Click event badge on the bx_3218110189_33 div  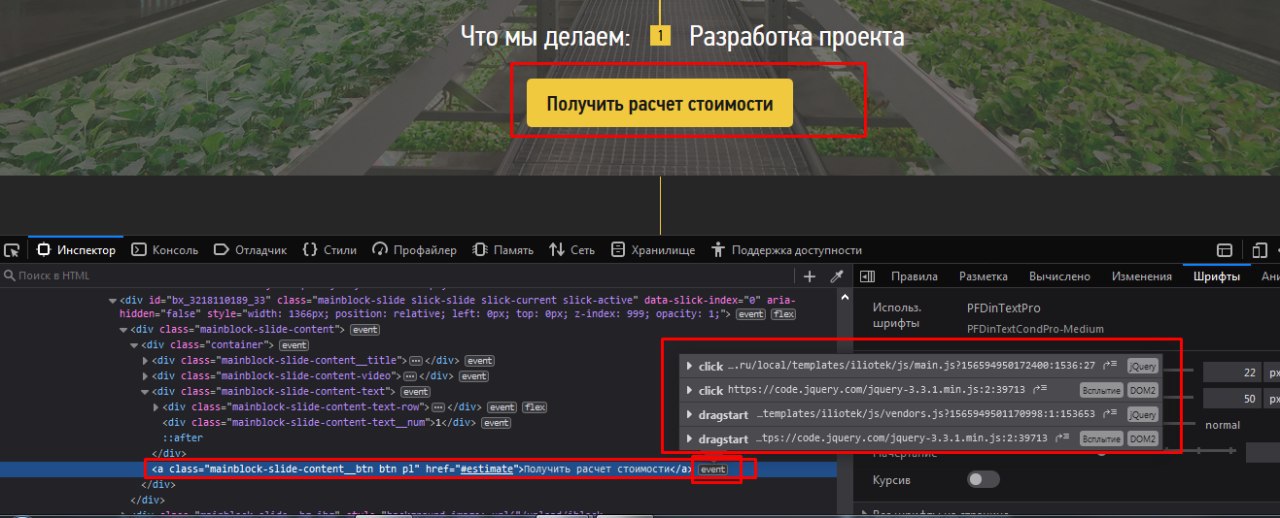[750, 314]
